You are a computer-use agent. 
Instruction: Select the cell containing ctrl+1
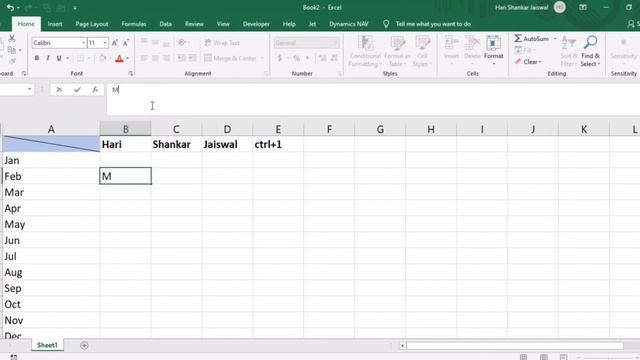[278, 144]
